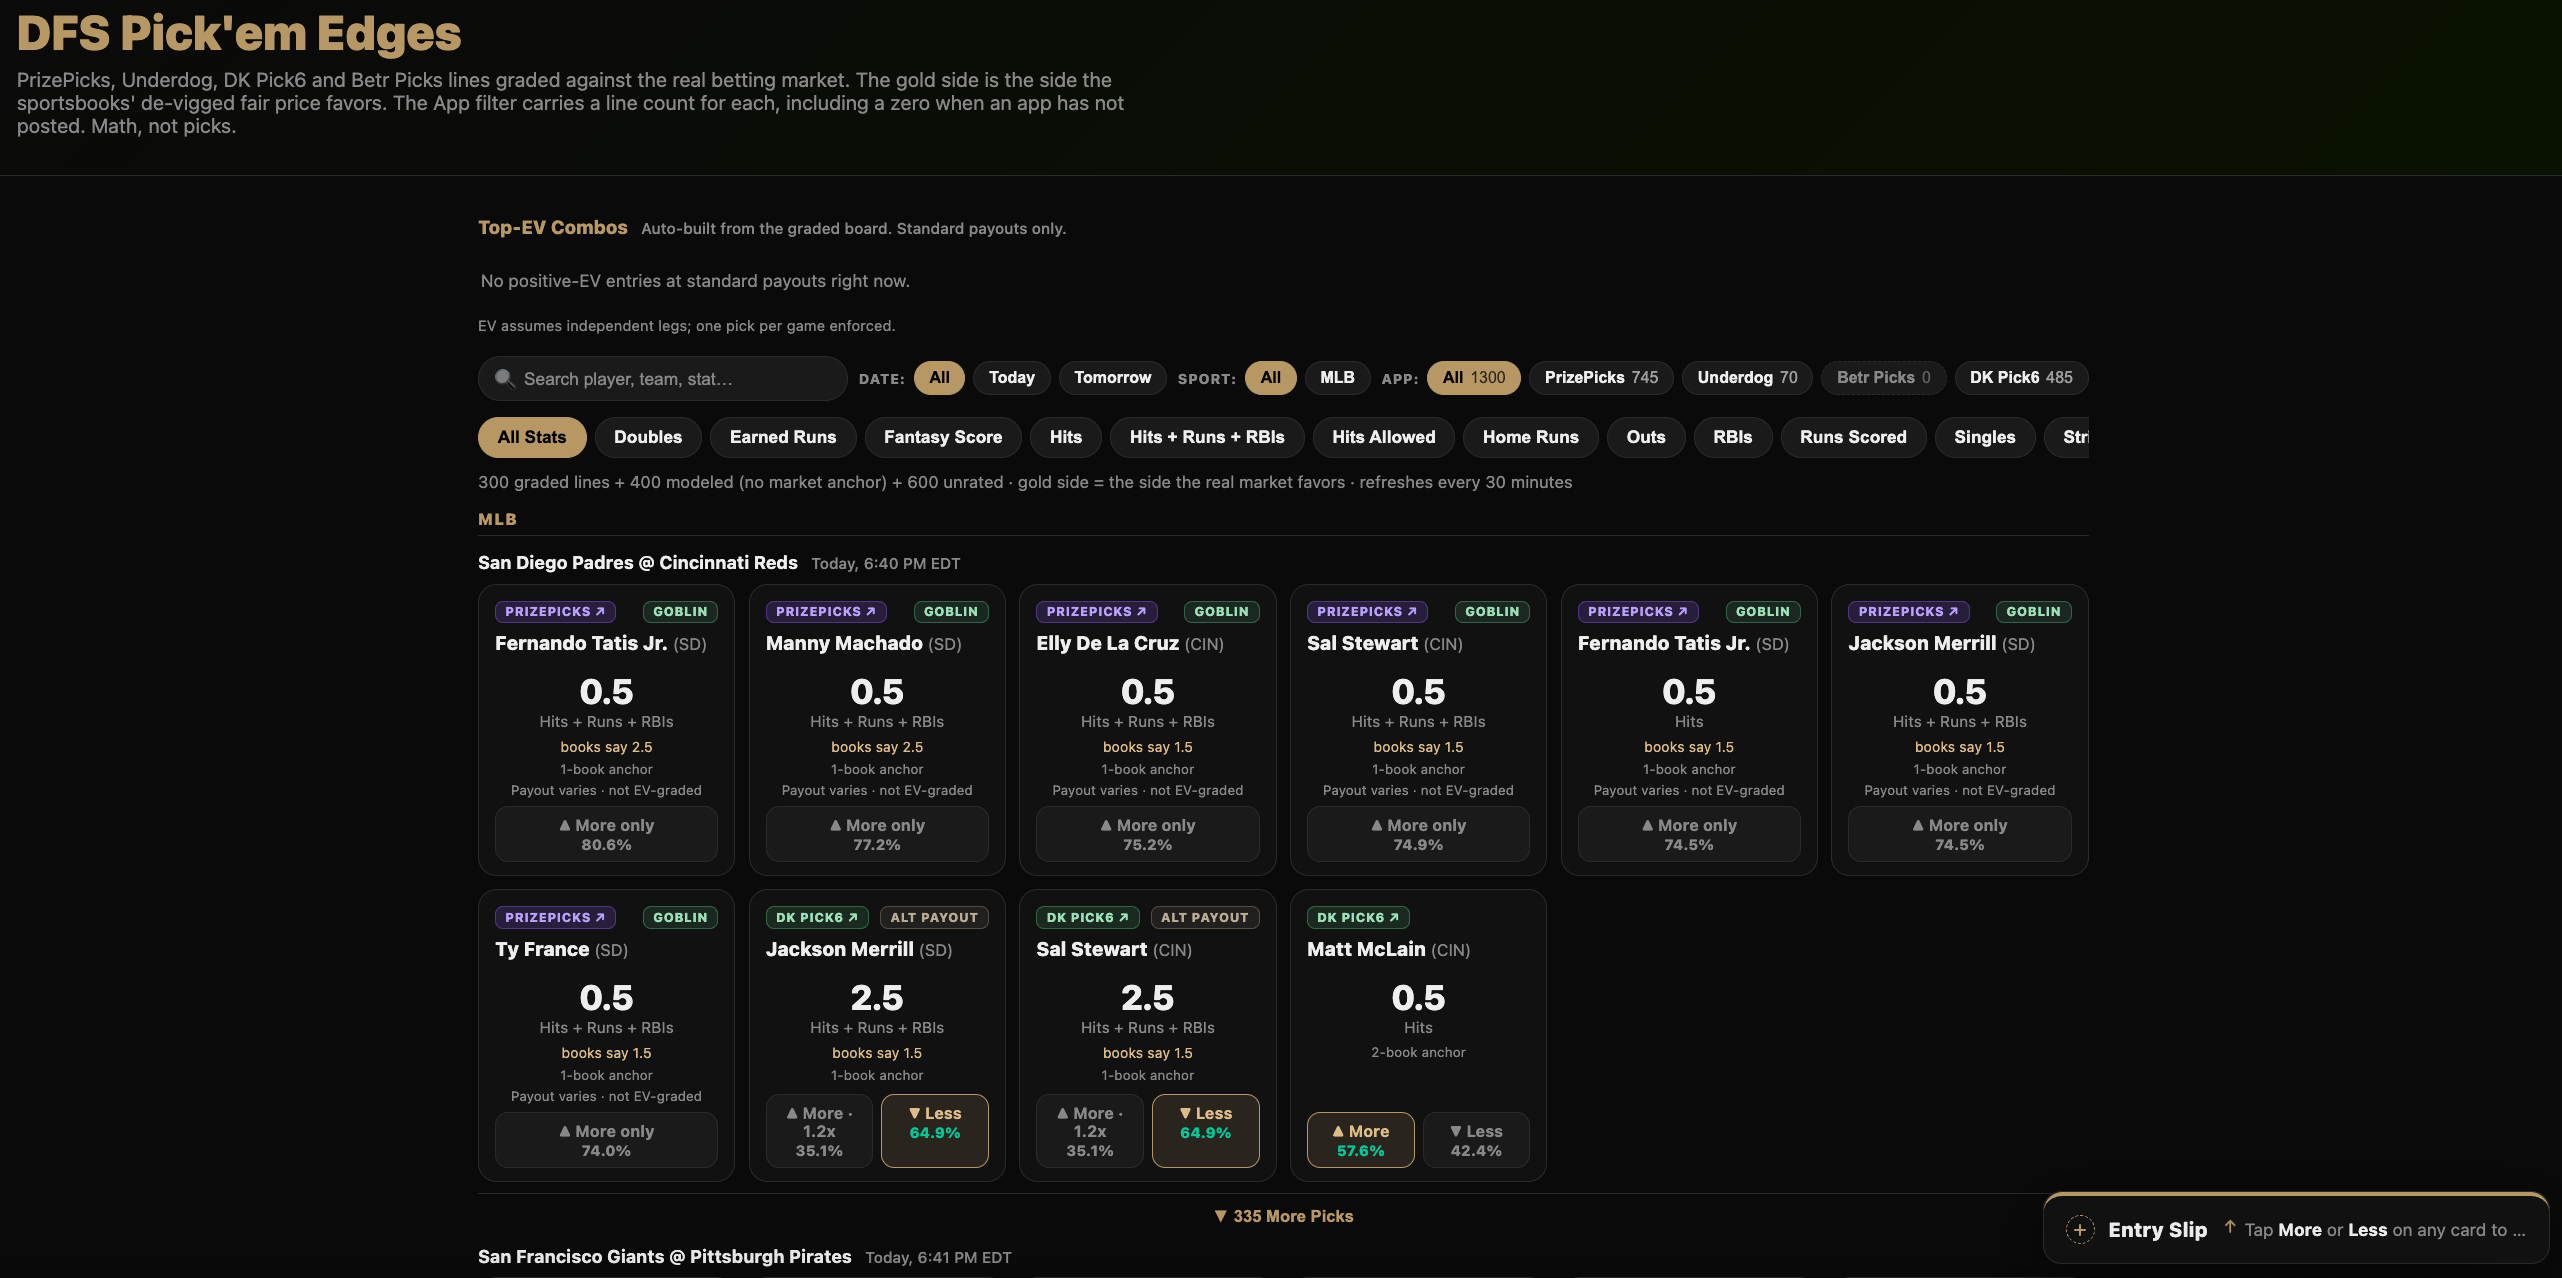This screenshot has width=2562, height=1278.
Task: Open PrizePicks link on Jackson Merrill 0.5 card
Action: pos(1908,611)
